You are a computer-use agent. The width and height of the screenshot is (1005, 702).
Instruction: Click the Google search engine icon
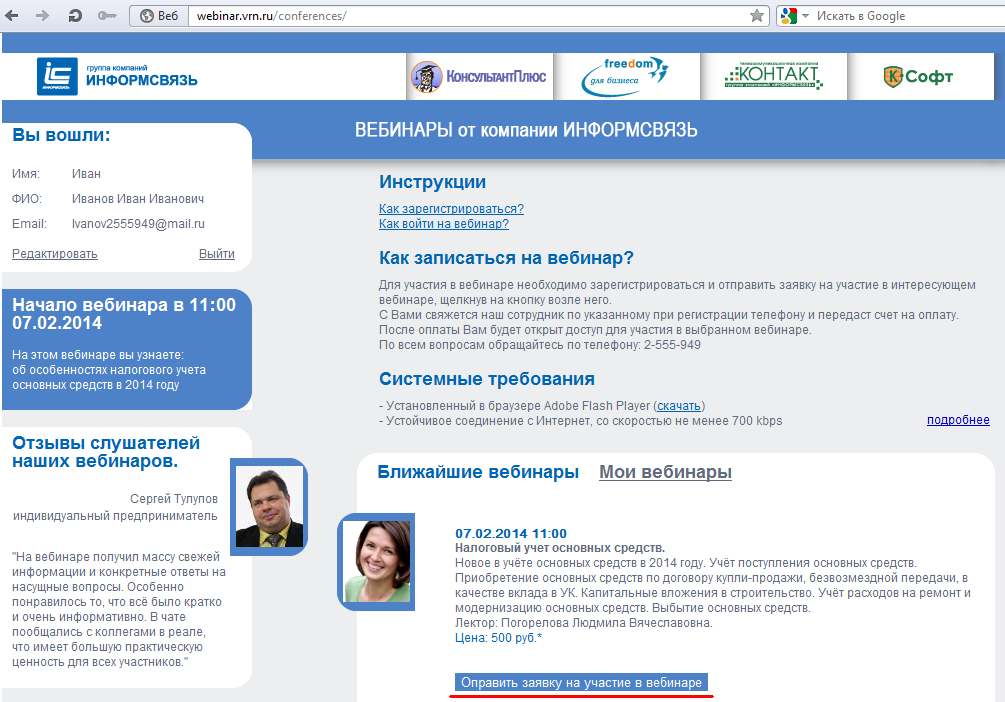pos(789,15)
